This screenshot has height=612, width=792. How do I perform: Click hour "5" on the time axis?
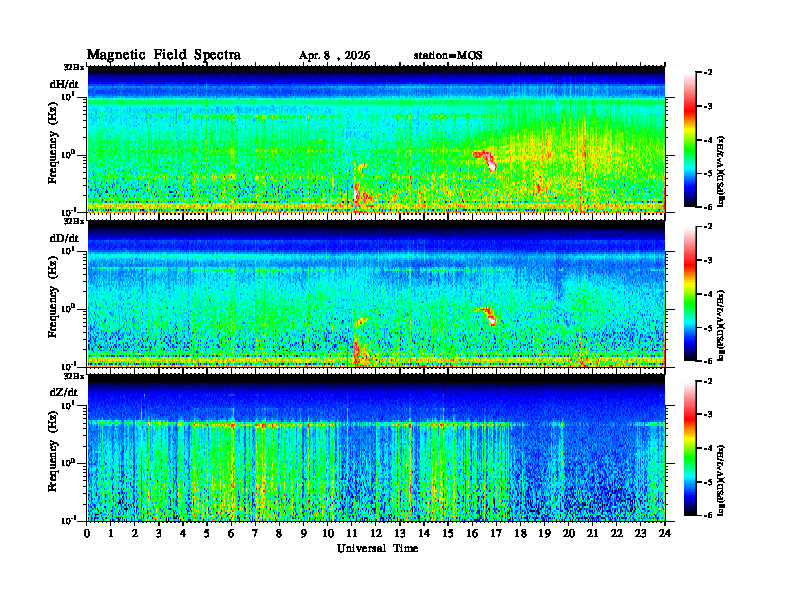207,534
